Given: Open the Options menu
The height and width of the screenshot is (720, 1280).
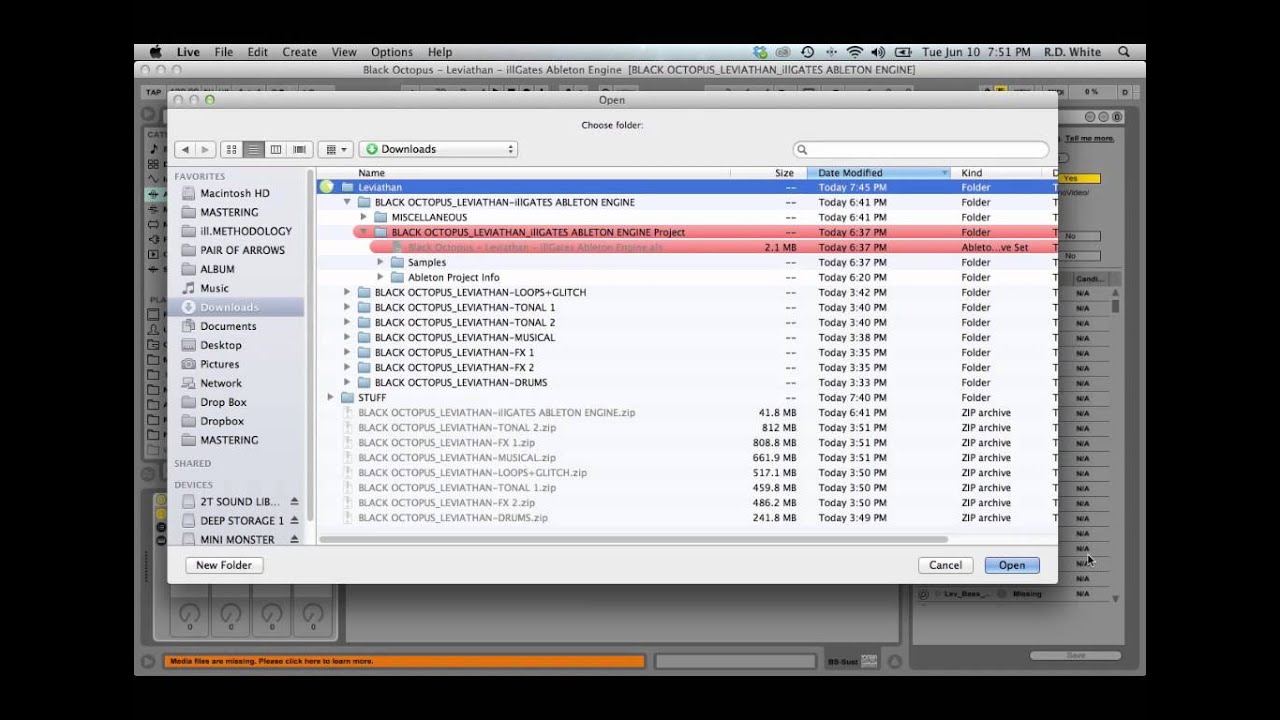Looking at the screenshot, I should pos(392,52).
